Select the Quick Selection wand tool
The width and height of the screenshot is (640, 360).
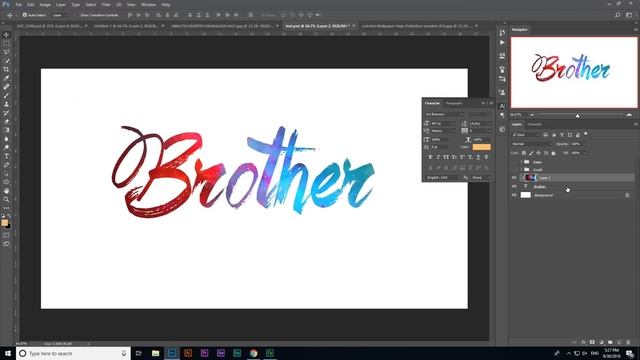(6, 61)
